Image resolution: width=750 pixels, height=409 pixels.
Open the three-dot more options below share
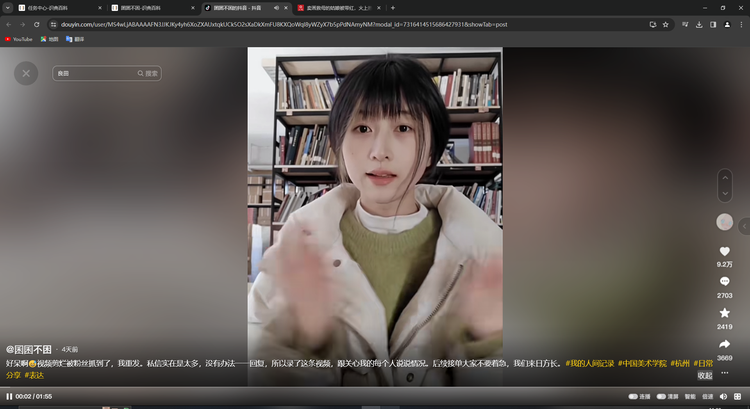click(725, 373)
